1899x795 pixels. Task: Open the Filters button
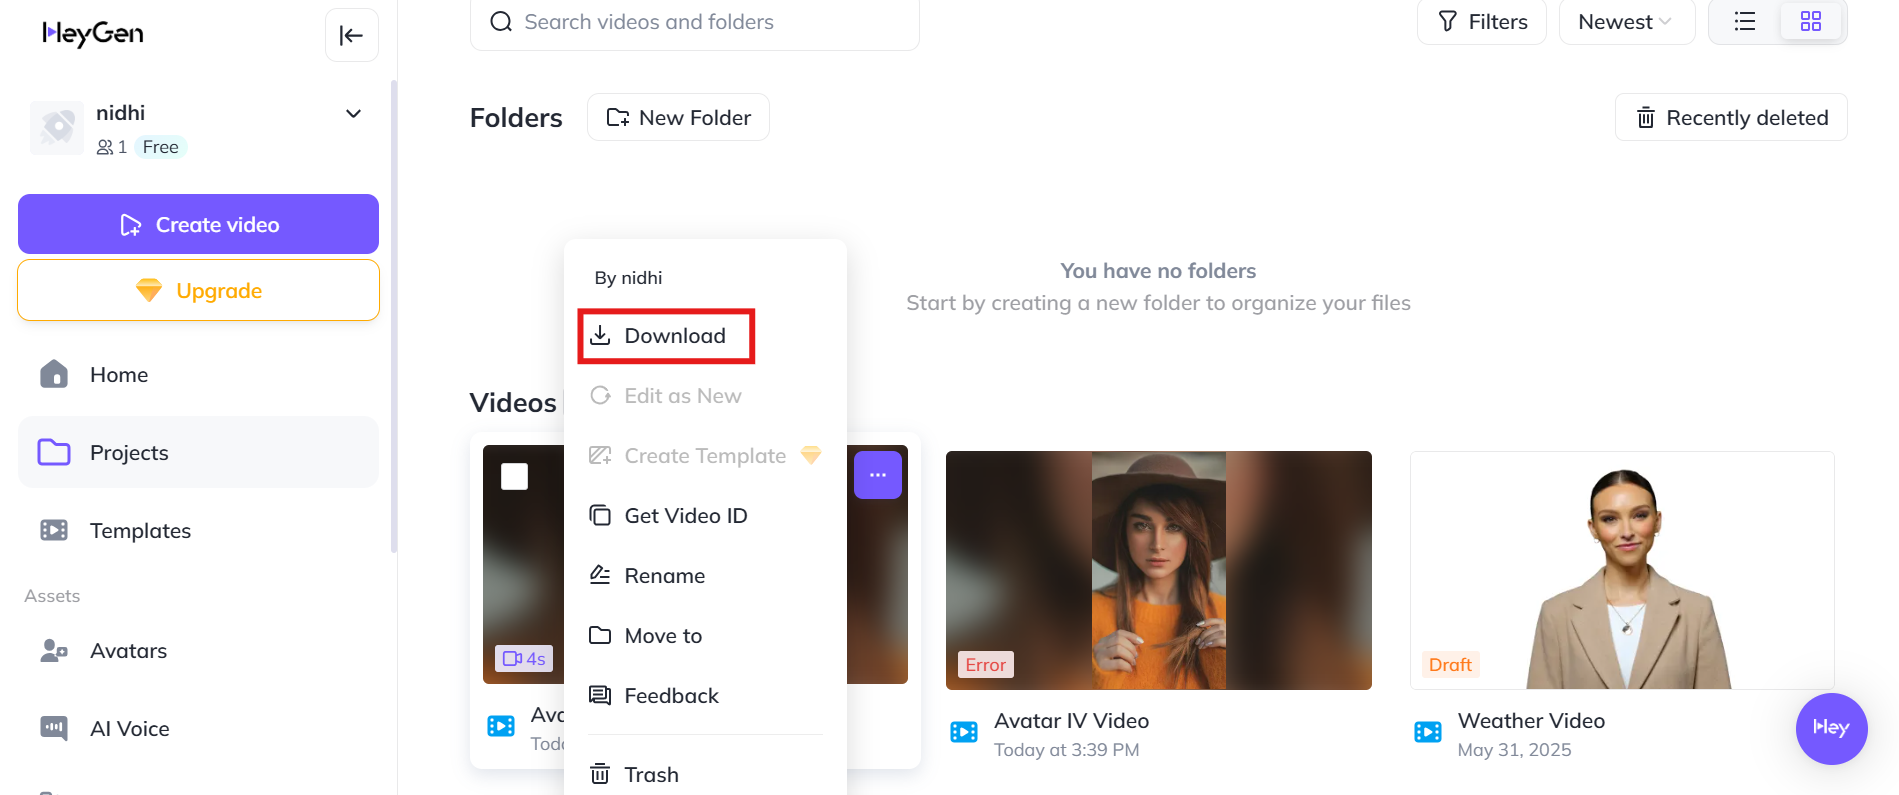(1482, 22)
